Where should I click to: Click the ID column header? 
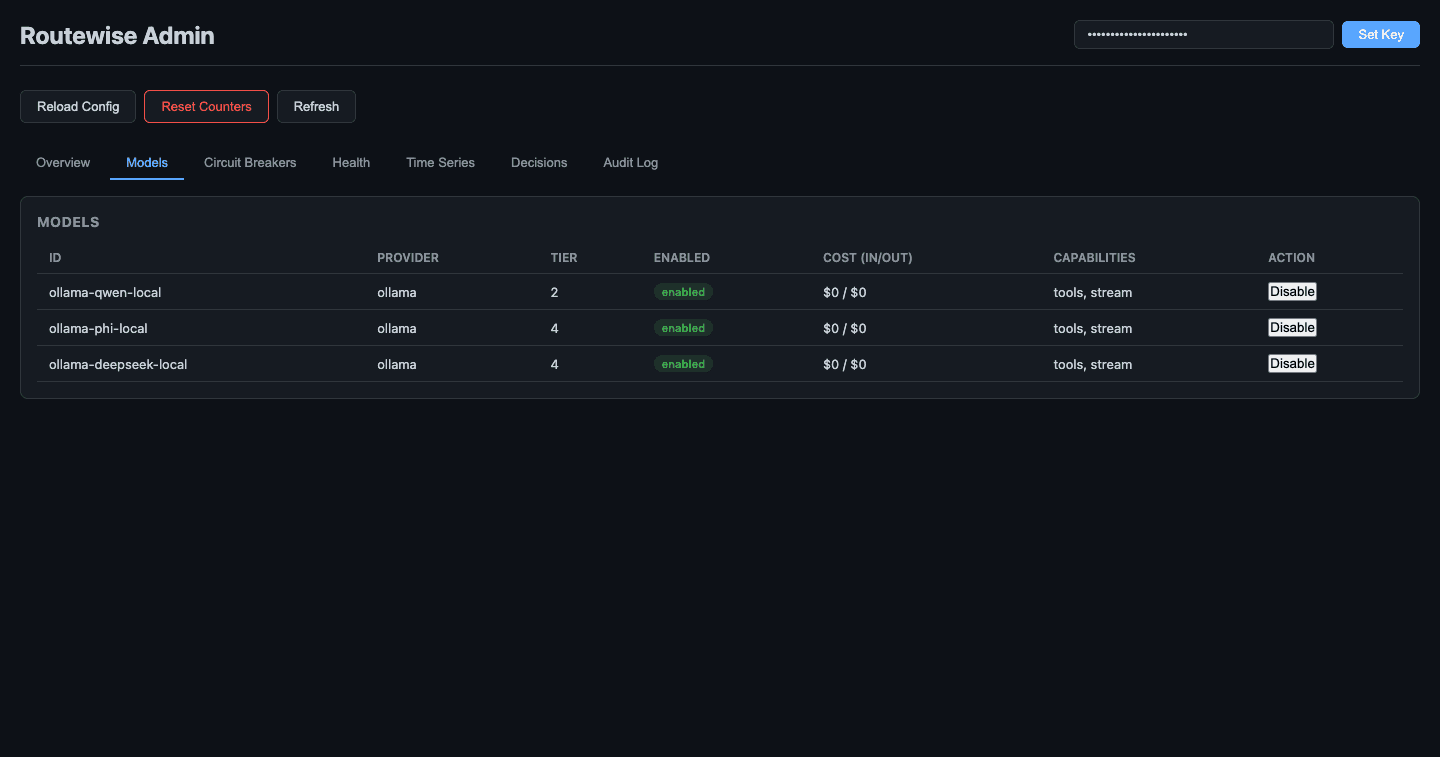tap(55, 257)
